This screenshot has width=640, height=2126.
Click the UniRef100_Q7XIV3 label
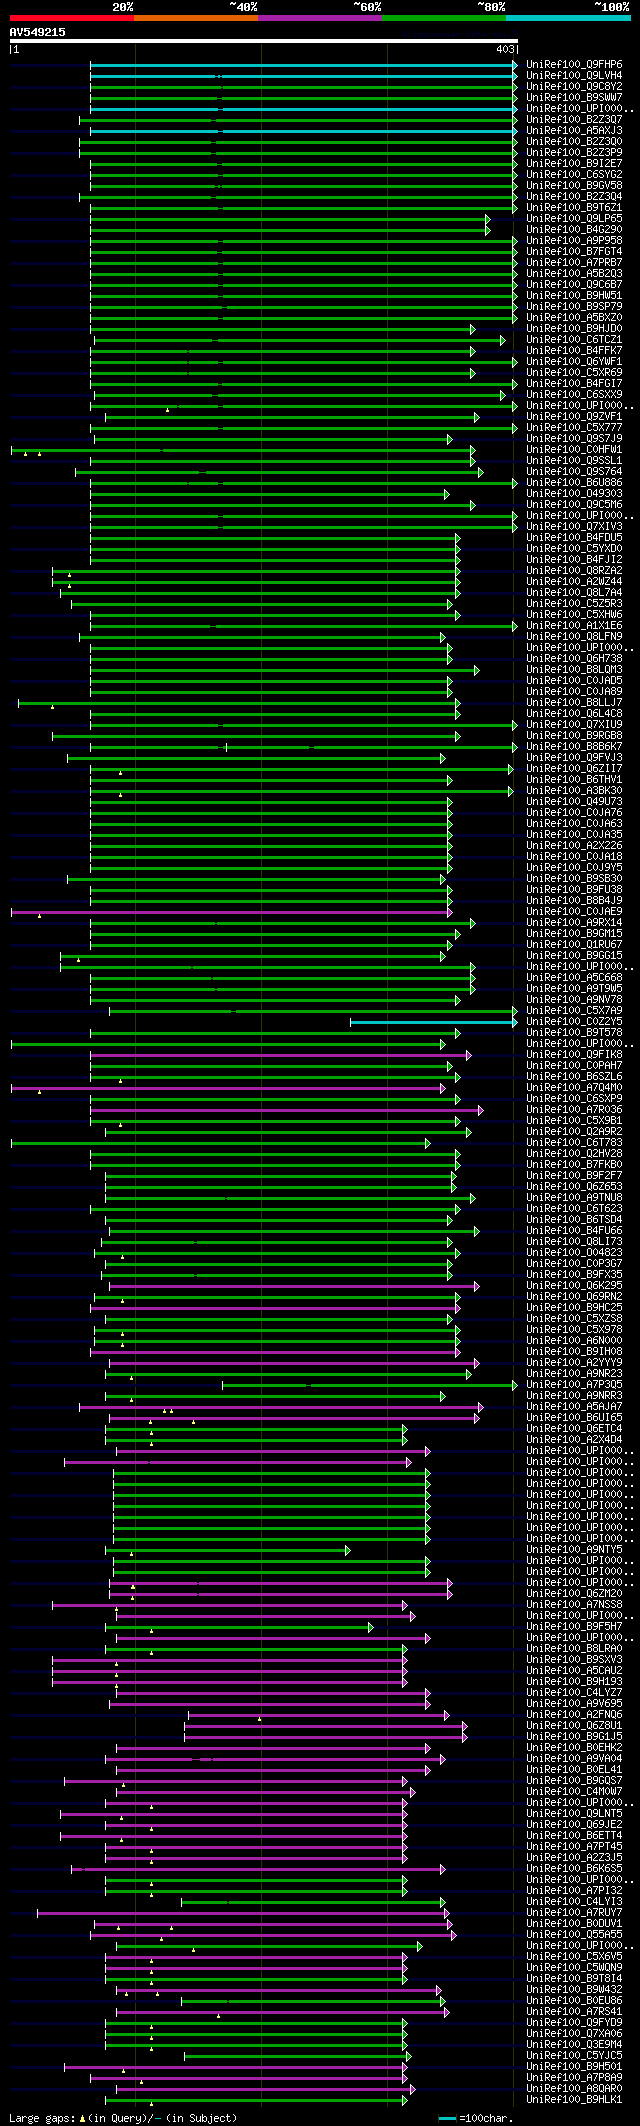(574, 526)
